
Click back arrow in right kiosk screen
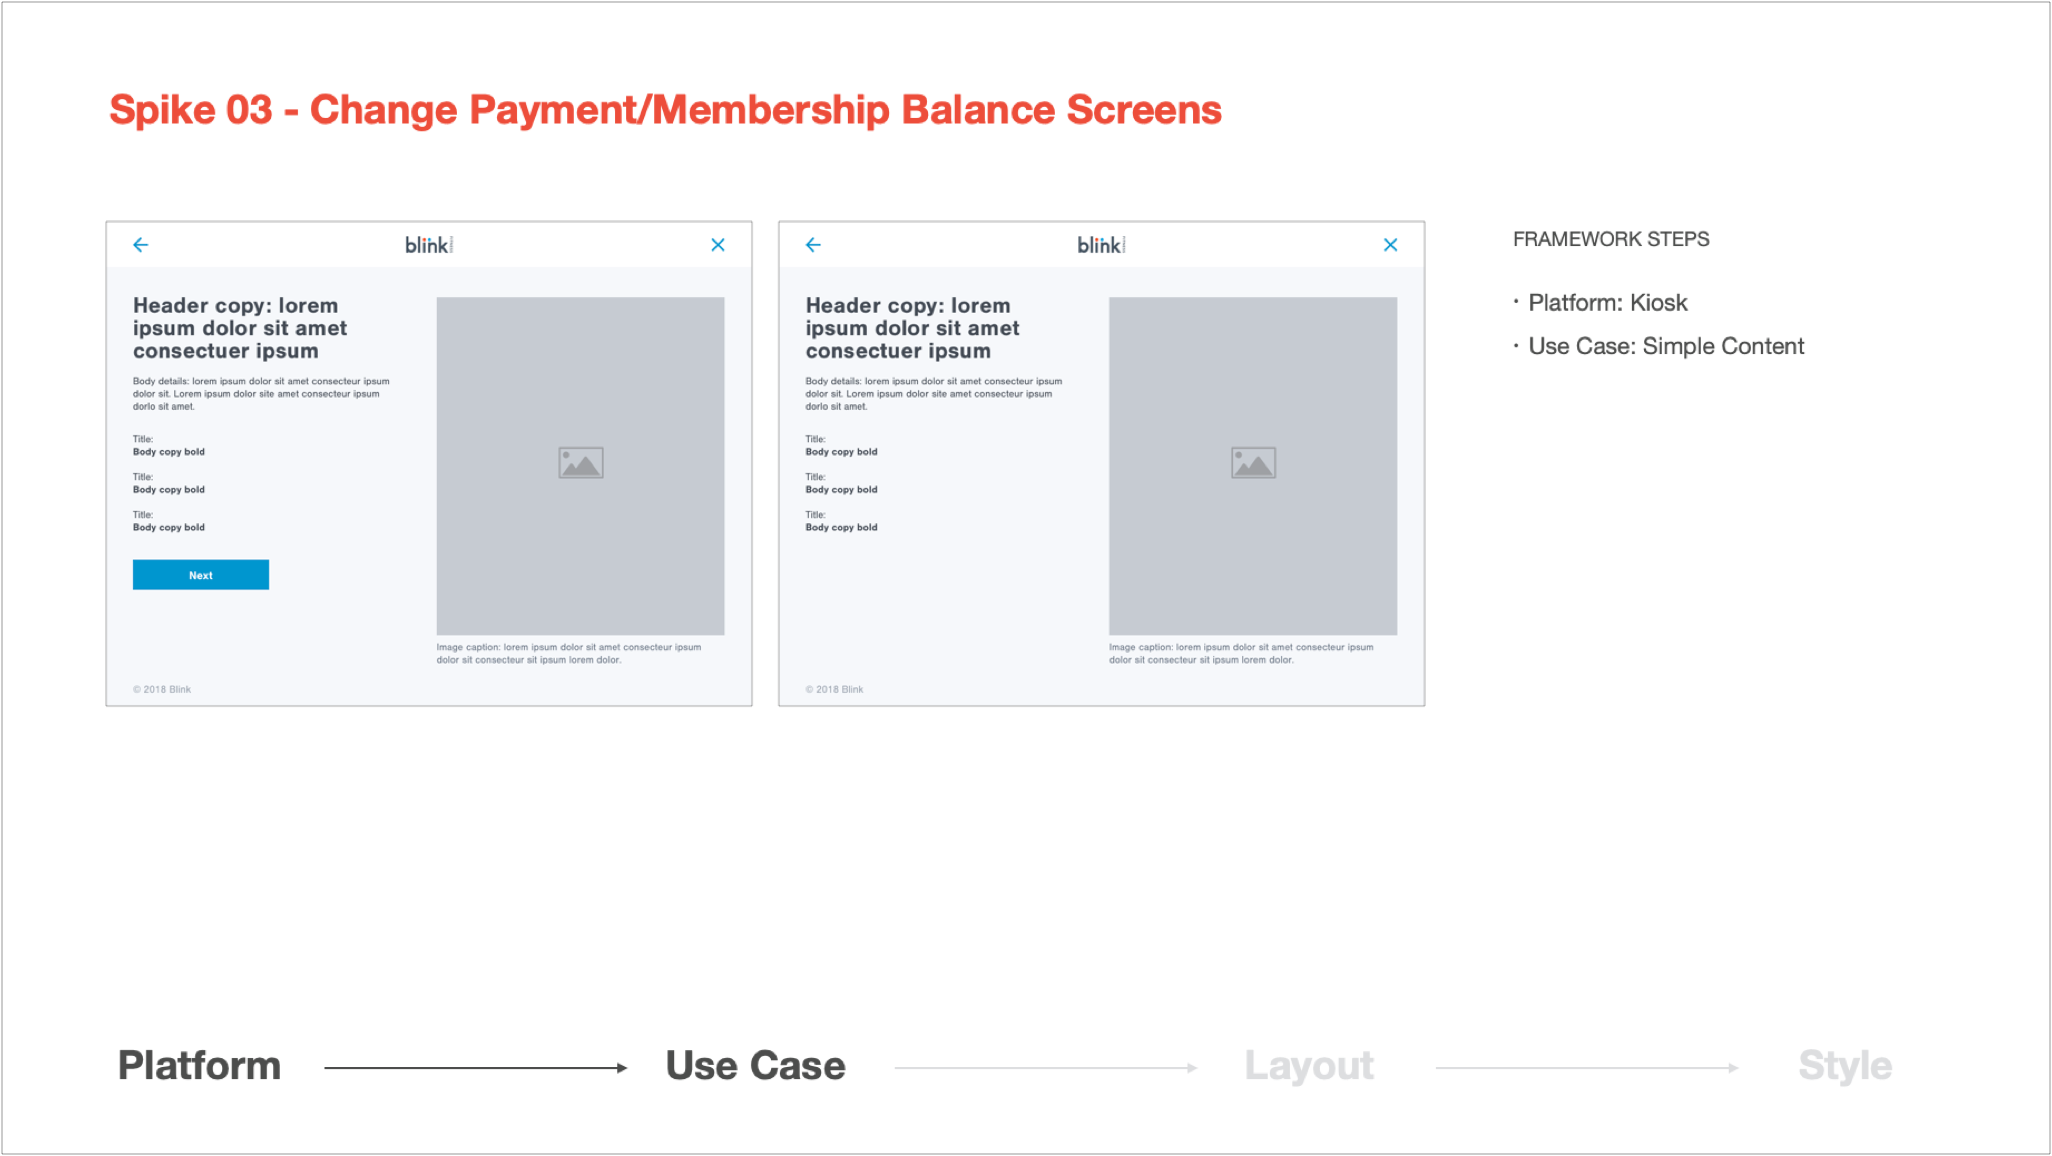tap(813, 245)
